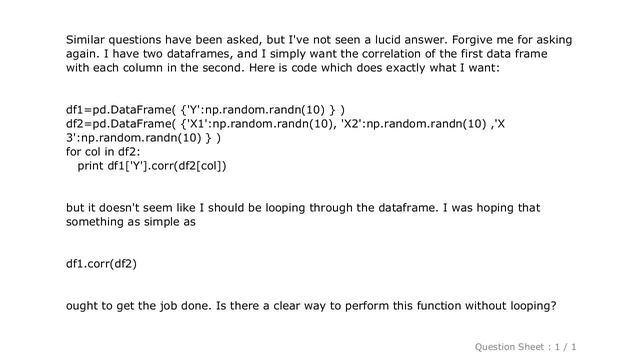Image resolution: width=640 pixels, height=360 pixels.
Task: Click the continuation line "3':np.random.randn(10) } )"
Action: coord(143,138)
